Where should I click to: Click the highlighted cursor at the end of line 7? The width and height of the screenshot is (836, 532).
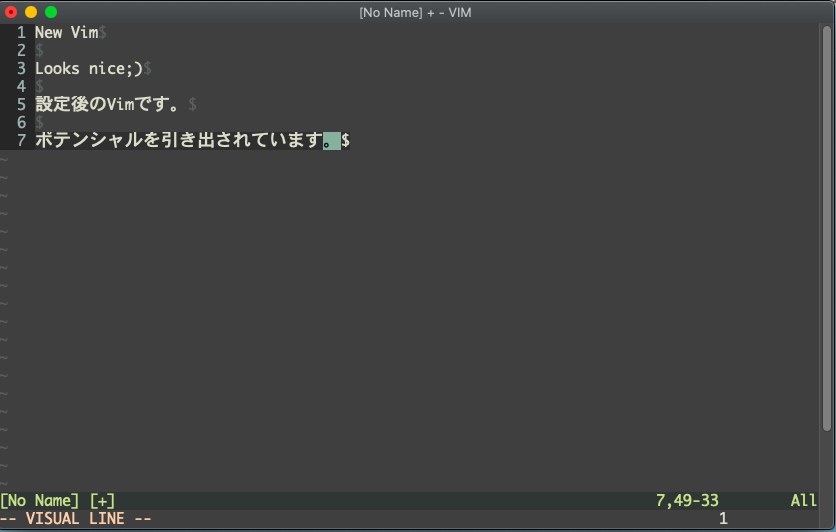[x=332, y=141]
